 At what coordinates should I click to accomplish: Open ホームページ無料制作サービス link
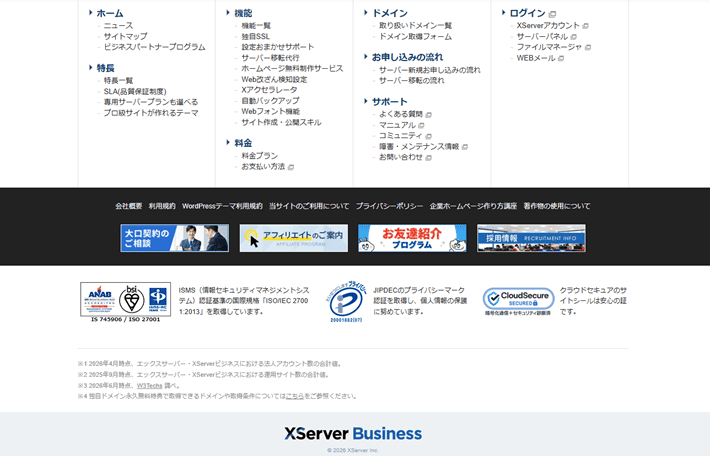pyautogui.click(x=292, y=68)
